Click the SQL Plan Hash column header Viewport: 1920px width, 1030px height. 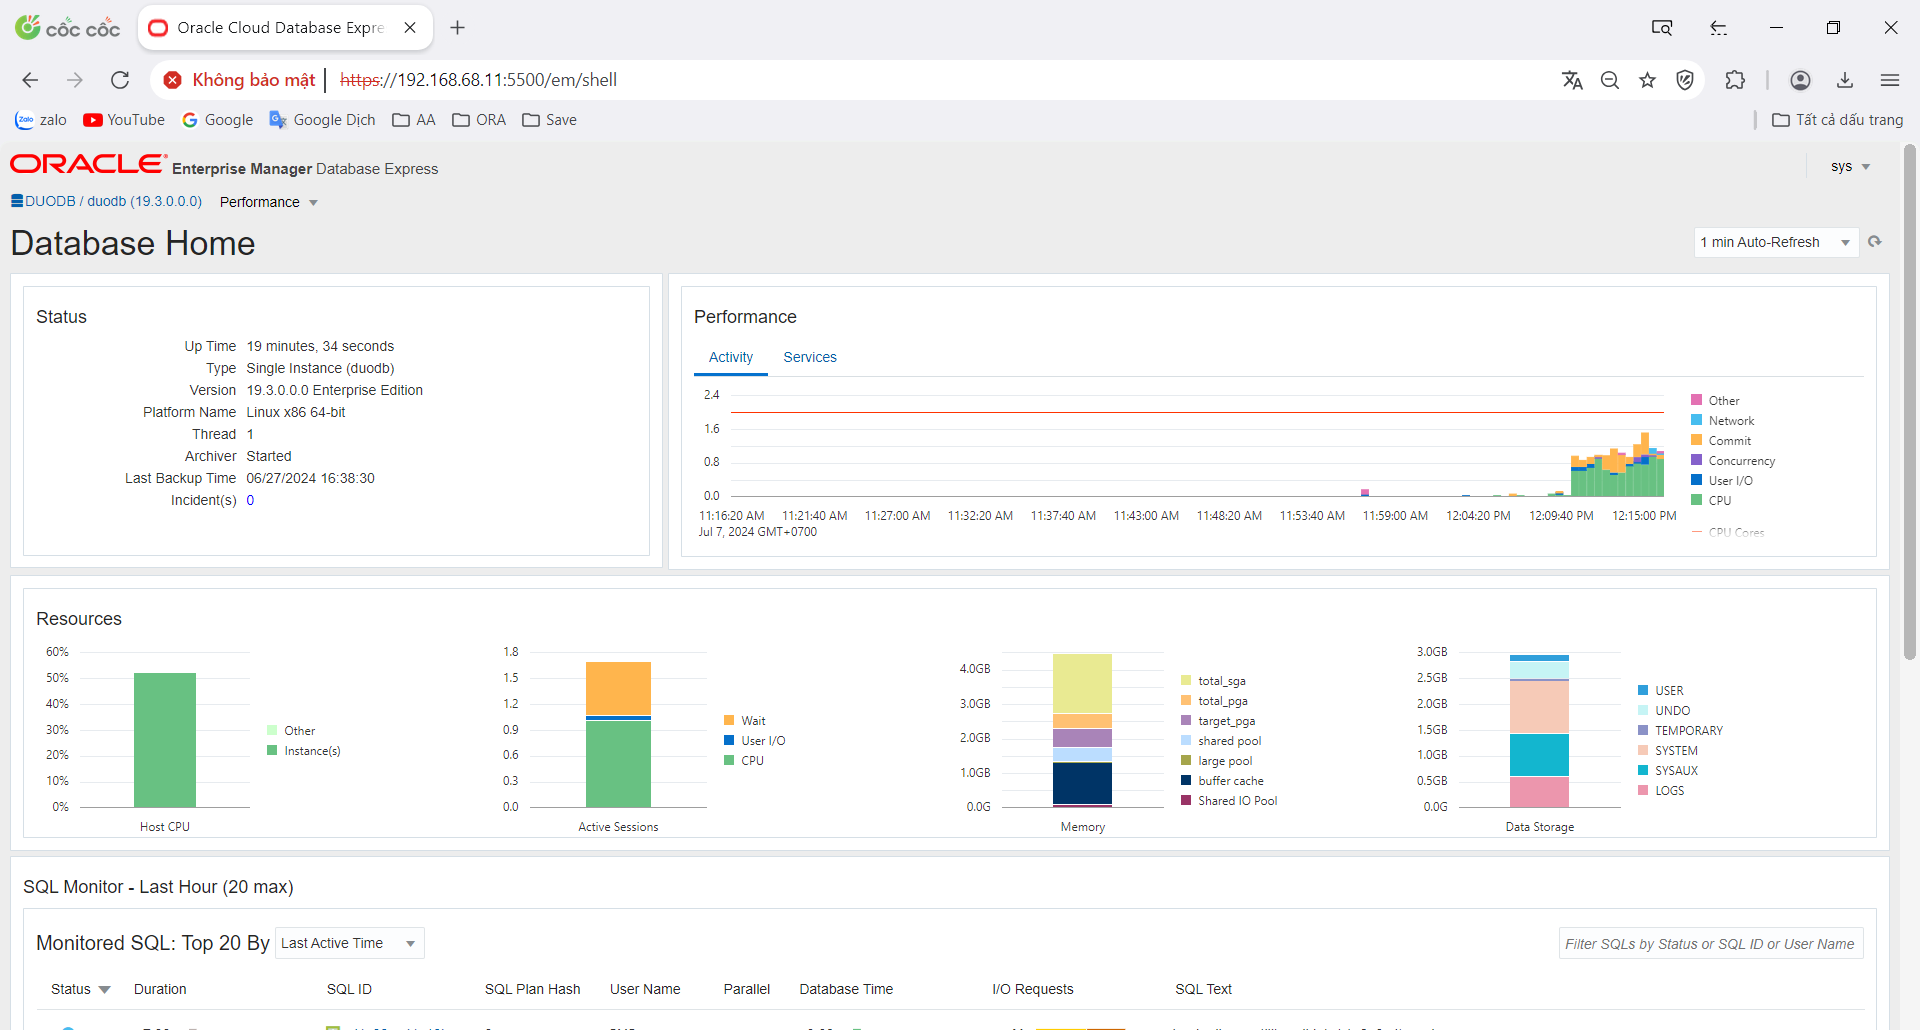(x=532, y=989)
